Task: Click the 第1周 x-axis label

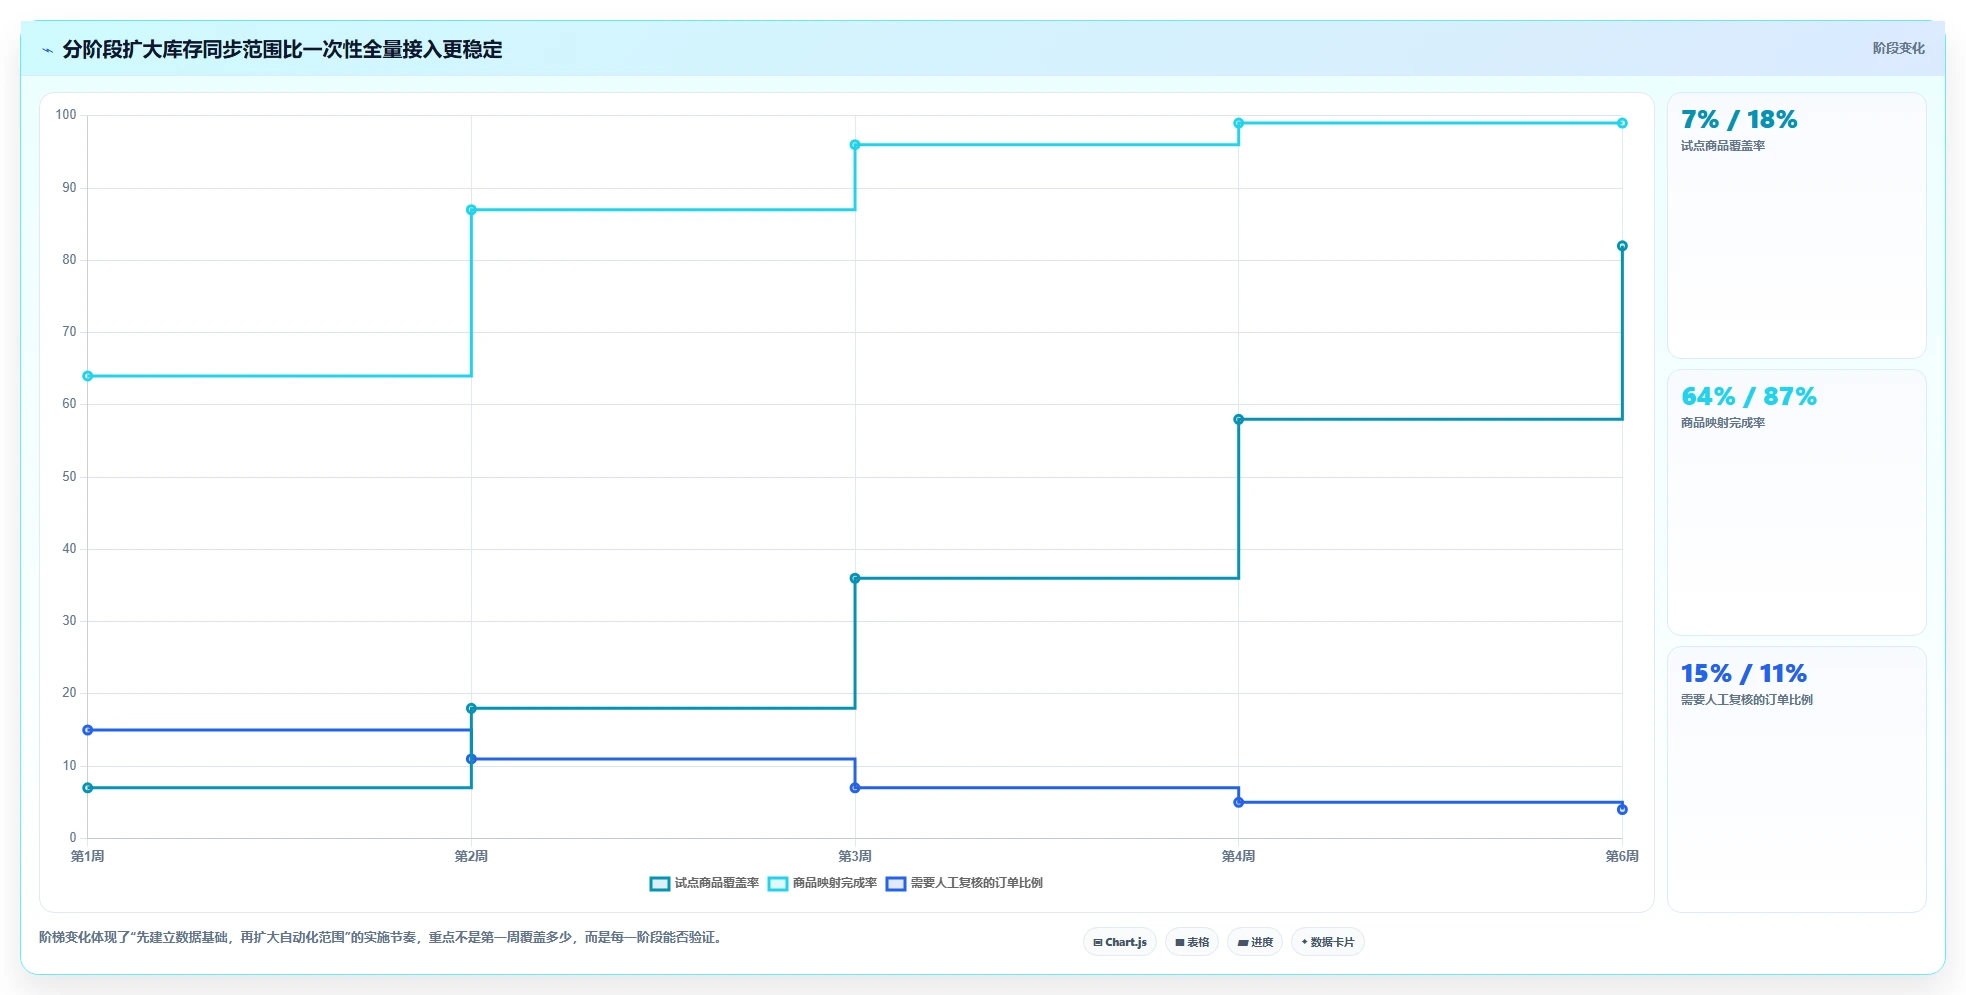Action: [88, 856]
